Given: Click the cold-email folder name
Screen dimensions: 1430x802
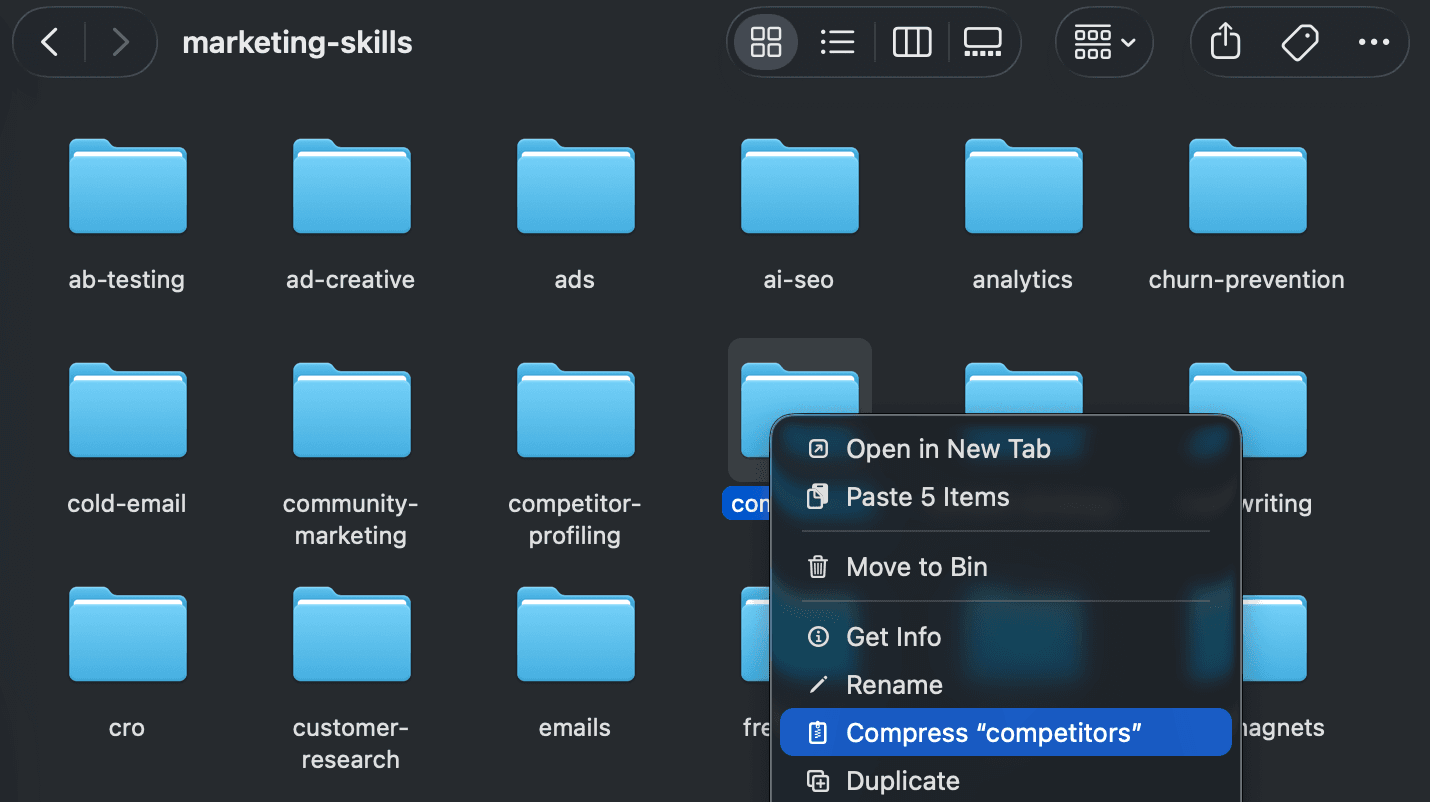Looking at the screenshot, I should [127, 504].
